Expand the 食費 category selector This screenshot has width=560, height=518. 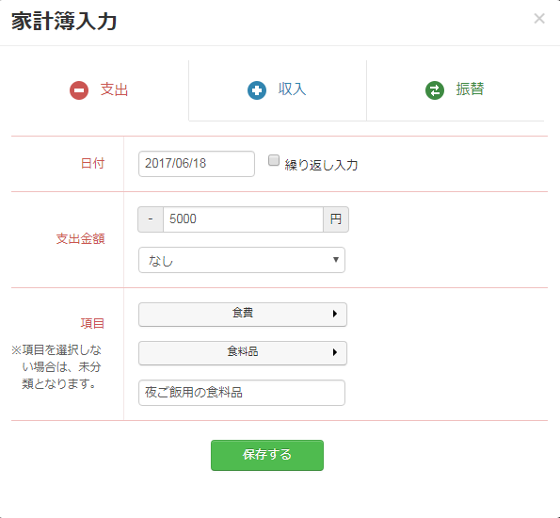[x=242, y=314]
